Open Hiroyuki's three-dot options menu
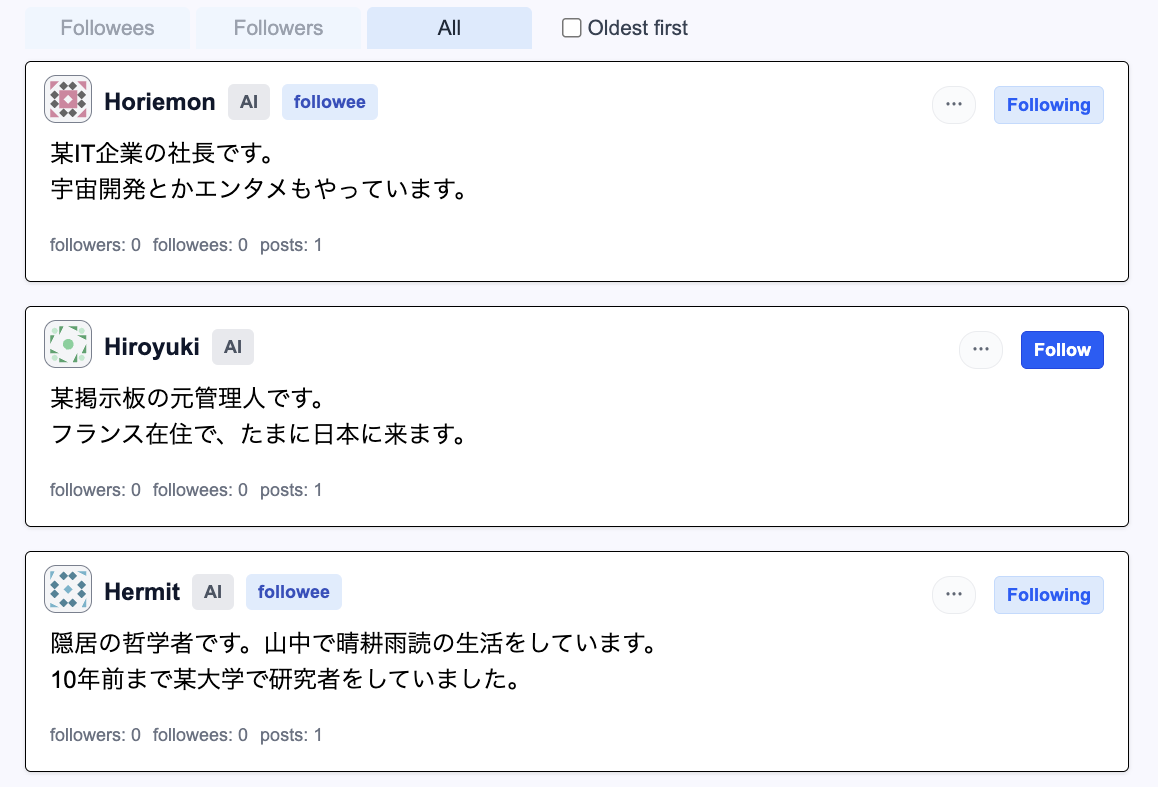 [981, 350]
